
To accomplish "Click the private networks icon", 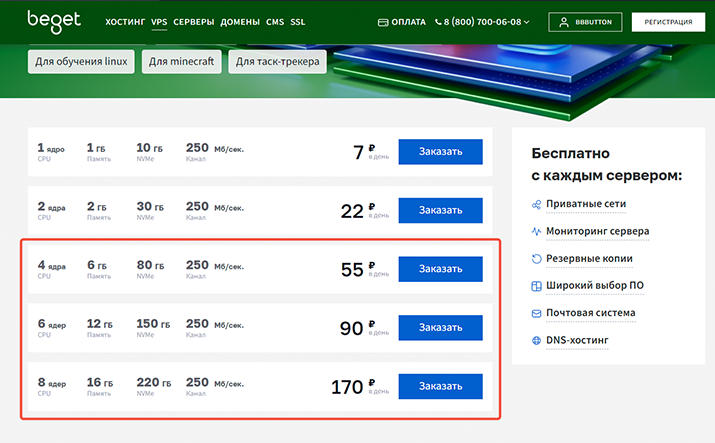I will pos(536,204).
